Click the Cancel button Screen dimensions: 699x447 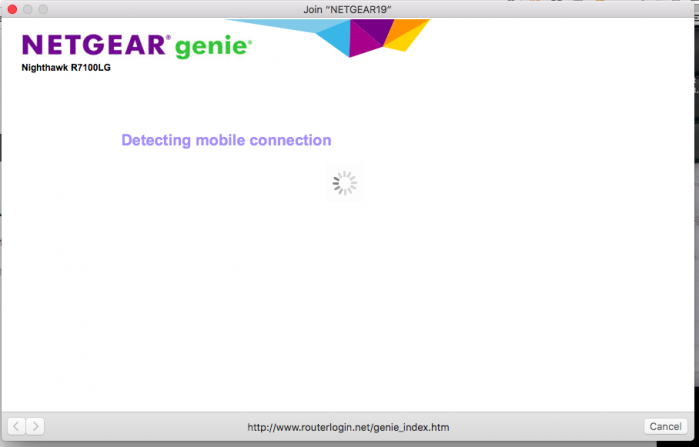tap(665, 426)
